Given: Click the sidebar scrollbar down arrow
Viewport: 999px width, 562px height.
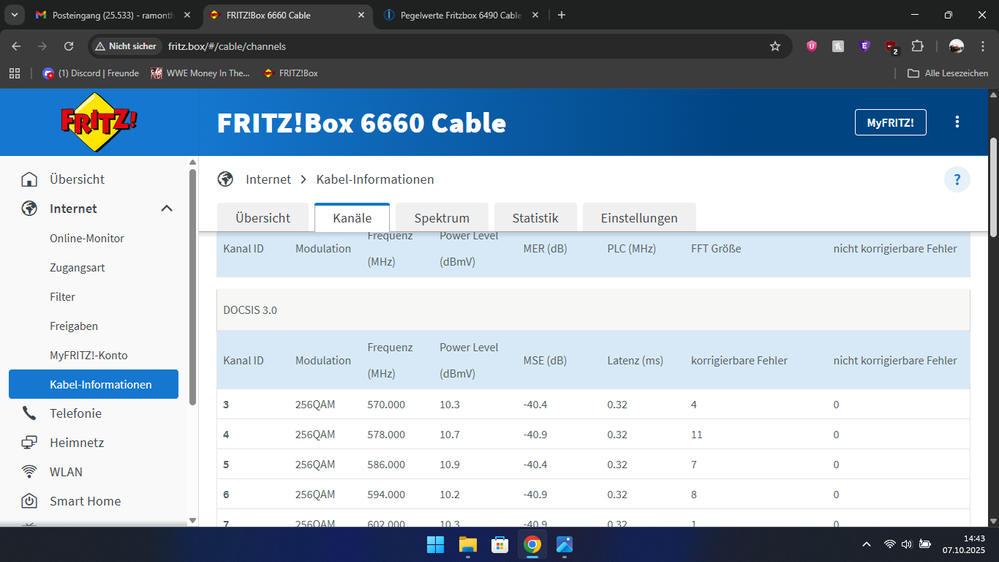Looking at the screenshot, I should (x=192, y=521).
